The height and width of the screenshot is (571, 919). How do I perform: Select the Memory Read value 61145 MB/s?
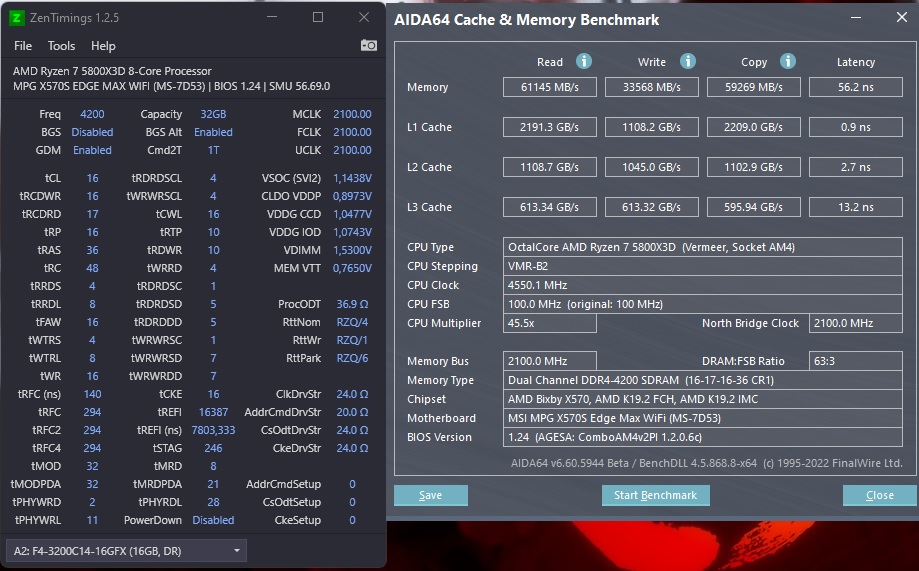pyautogui.click(x=550, y=87)
